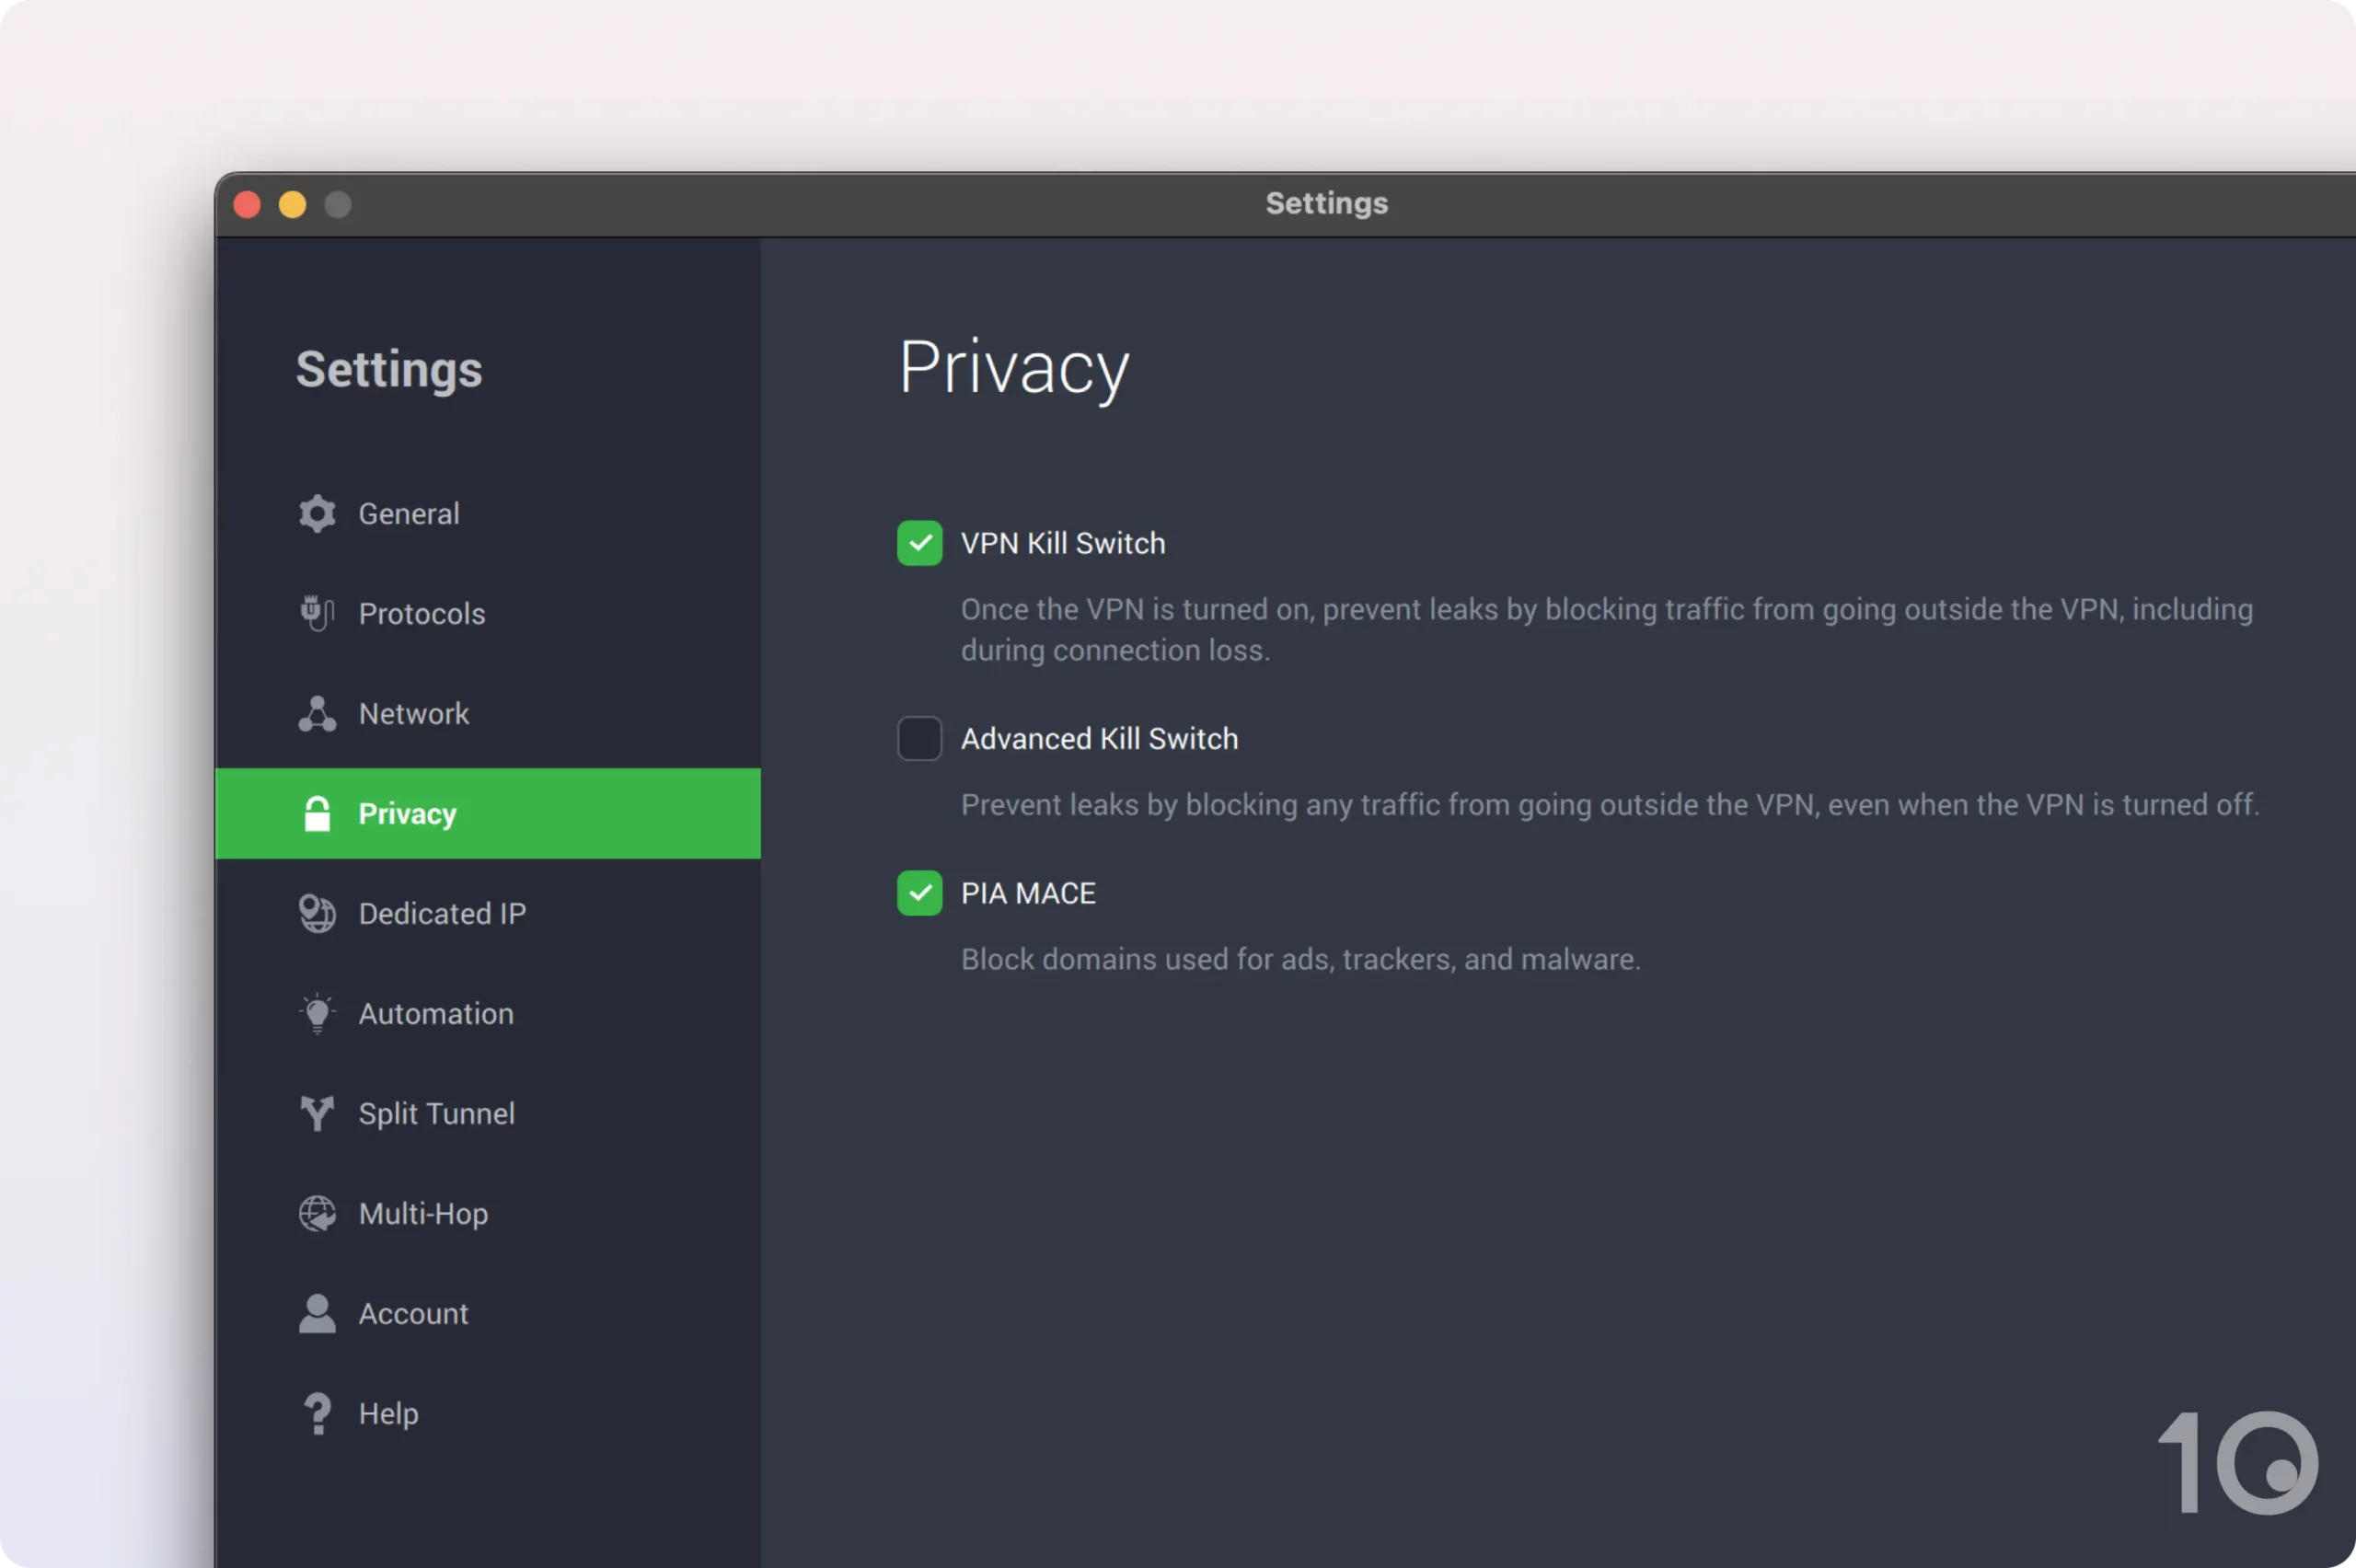This screenshot has height=1568, width=2356.
Task: Go to the Multi-Hop settings
Action: click(487, 1213)
